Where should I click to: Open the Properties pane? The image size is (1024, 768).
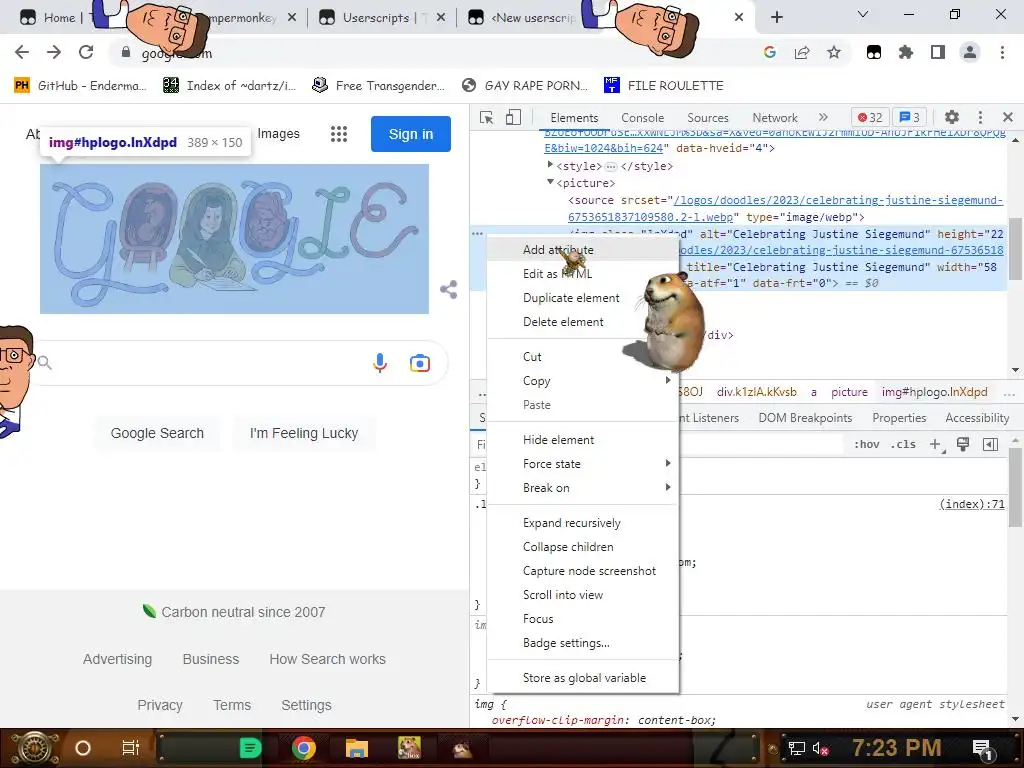point(899,418)
